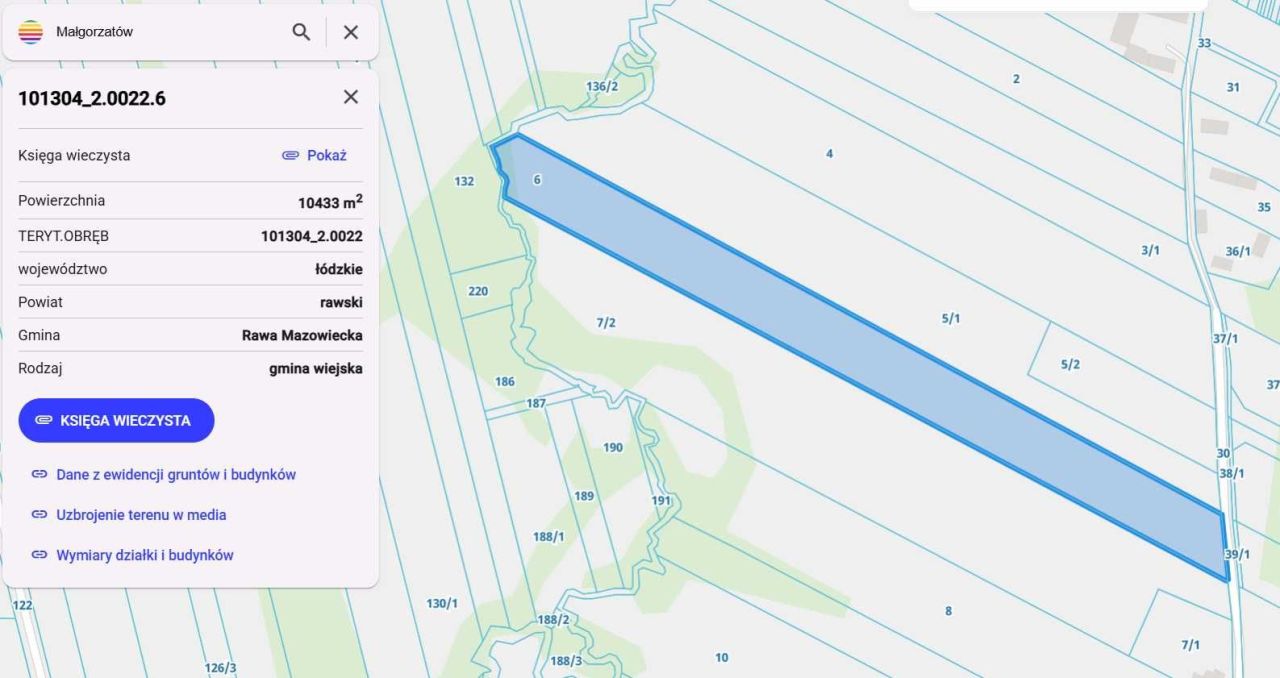The width and height of the screenshot is (1280, 678).
Task: Click the link icon beside Pokaż
Action: coord(290,155)
